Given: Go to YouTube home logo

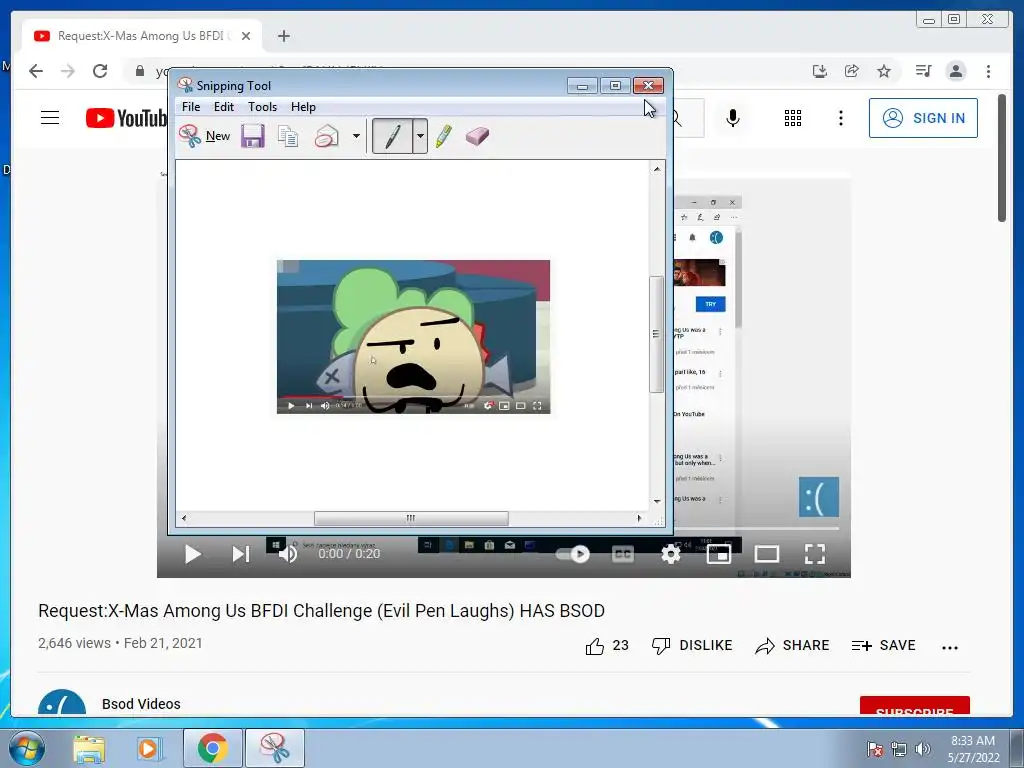Looking at the screenshot, I should coord(126,118).
